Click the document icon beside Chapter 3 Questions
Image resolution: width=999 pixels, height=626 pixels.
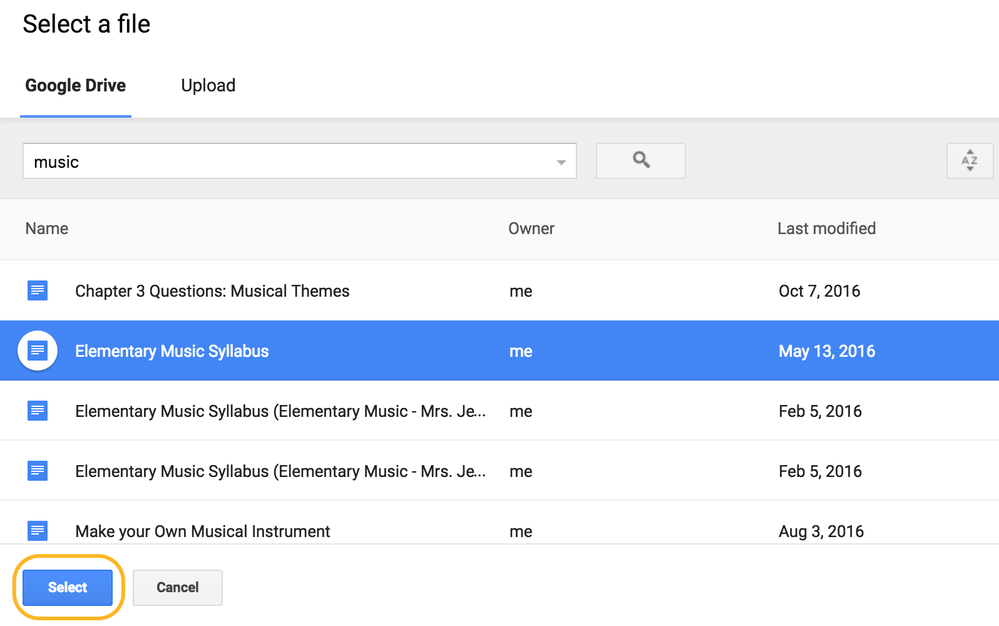(38, 291)
